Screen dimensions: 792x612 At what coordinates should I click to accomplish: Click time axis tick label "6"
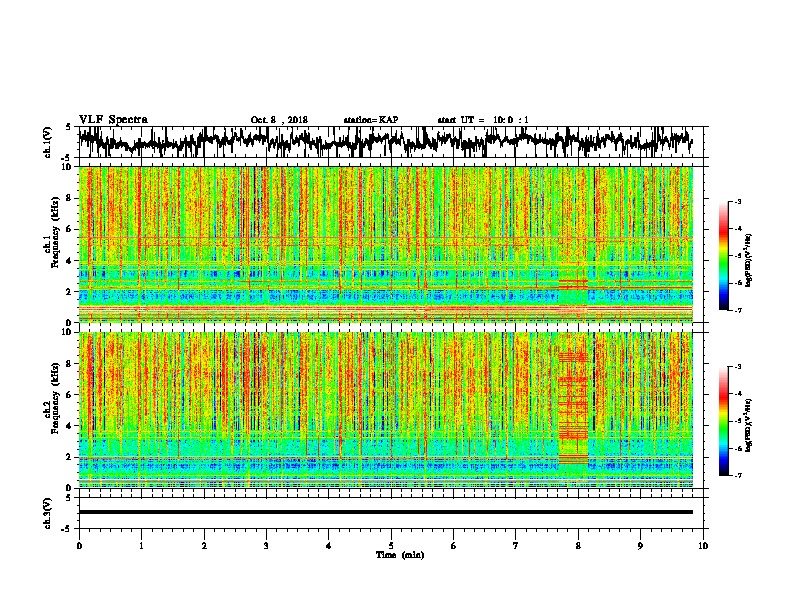[454, 545]
